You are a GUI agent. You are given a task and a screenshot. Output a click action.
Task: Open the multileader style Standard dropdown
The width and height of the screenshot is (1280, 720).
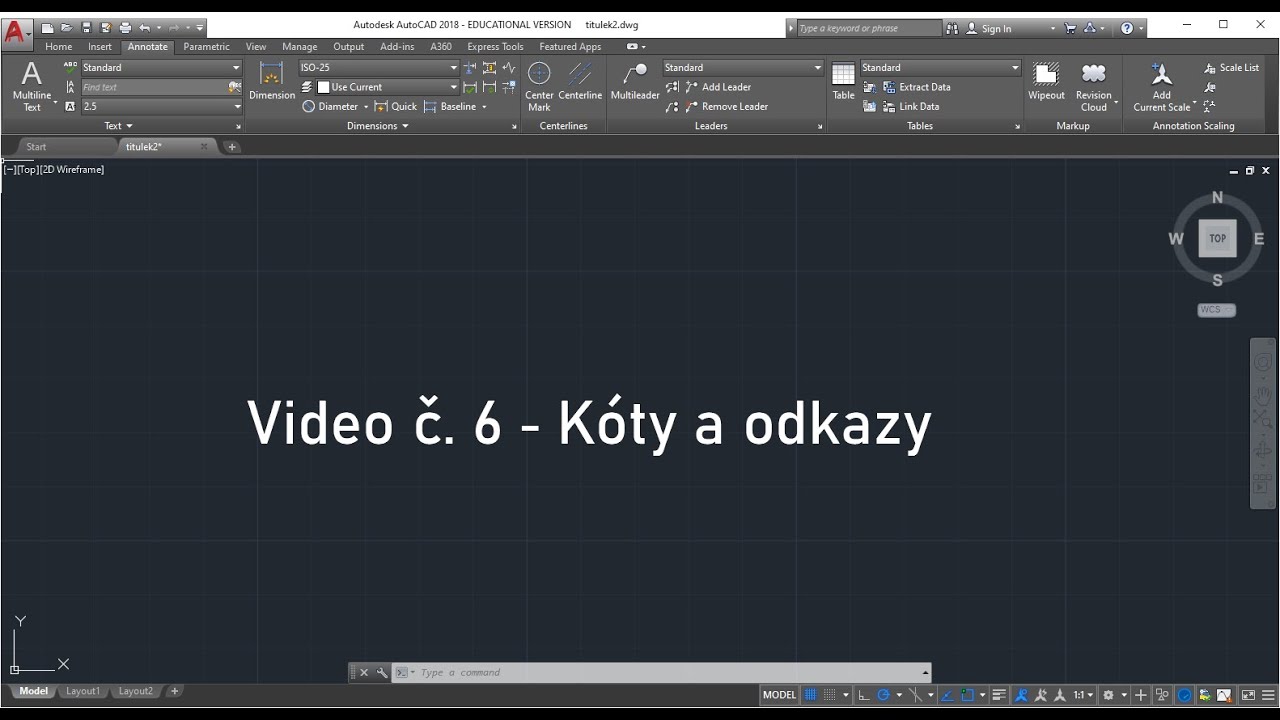pyautogui.click(x=817, y=67)
